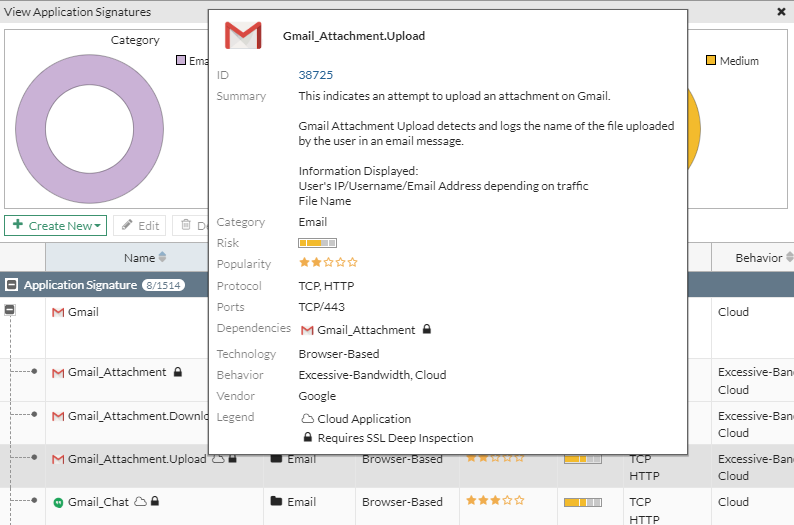Collapse the Gmail tree node

tap(10, 310)
